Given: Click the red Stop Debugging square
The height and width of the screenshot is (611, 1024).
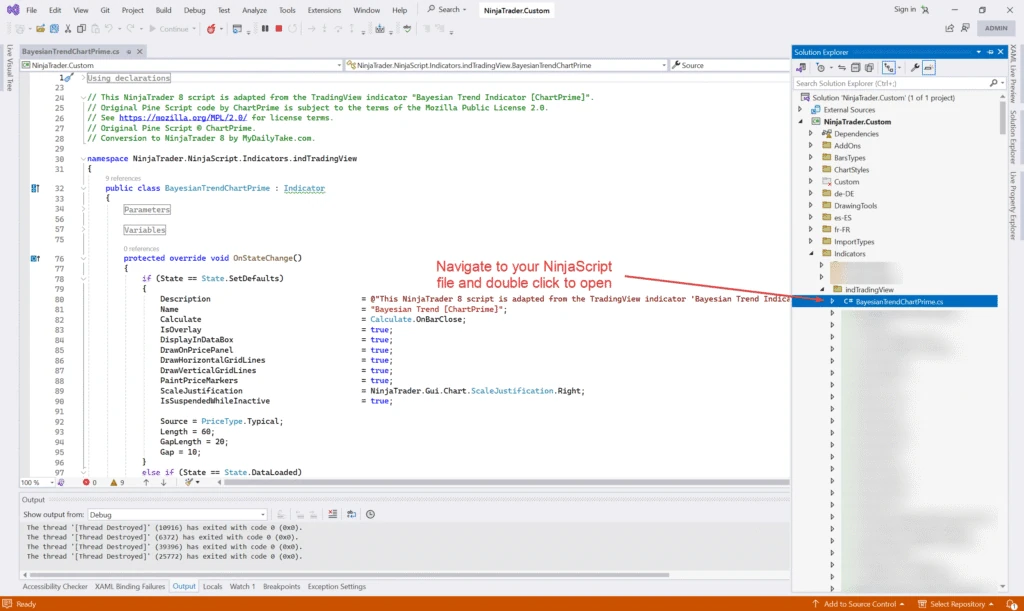Looking at the screenshot, I should pos(279,29).
